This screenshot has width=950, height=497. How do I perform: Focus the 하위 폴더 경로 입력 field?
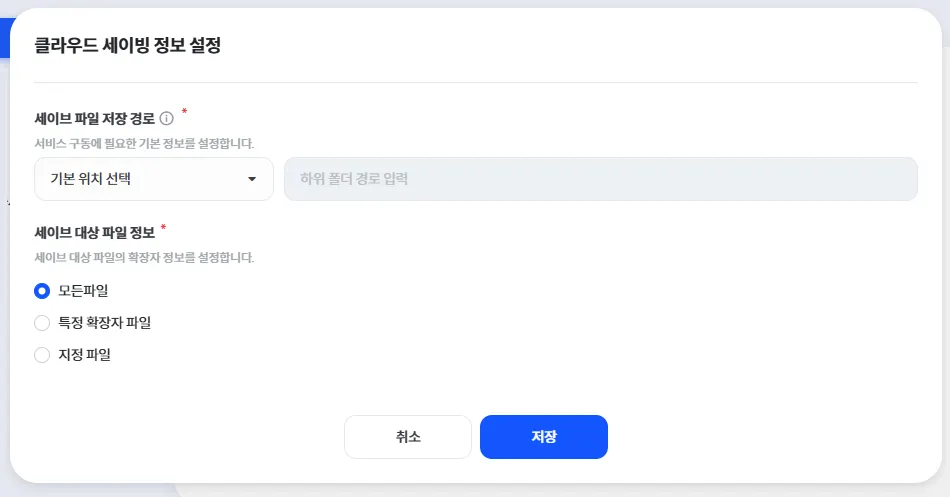(600, 179)
